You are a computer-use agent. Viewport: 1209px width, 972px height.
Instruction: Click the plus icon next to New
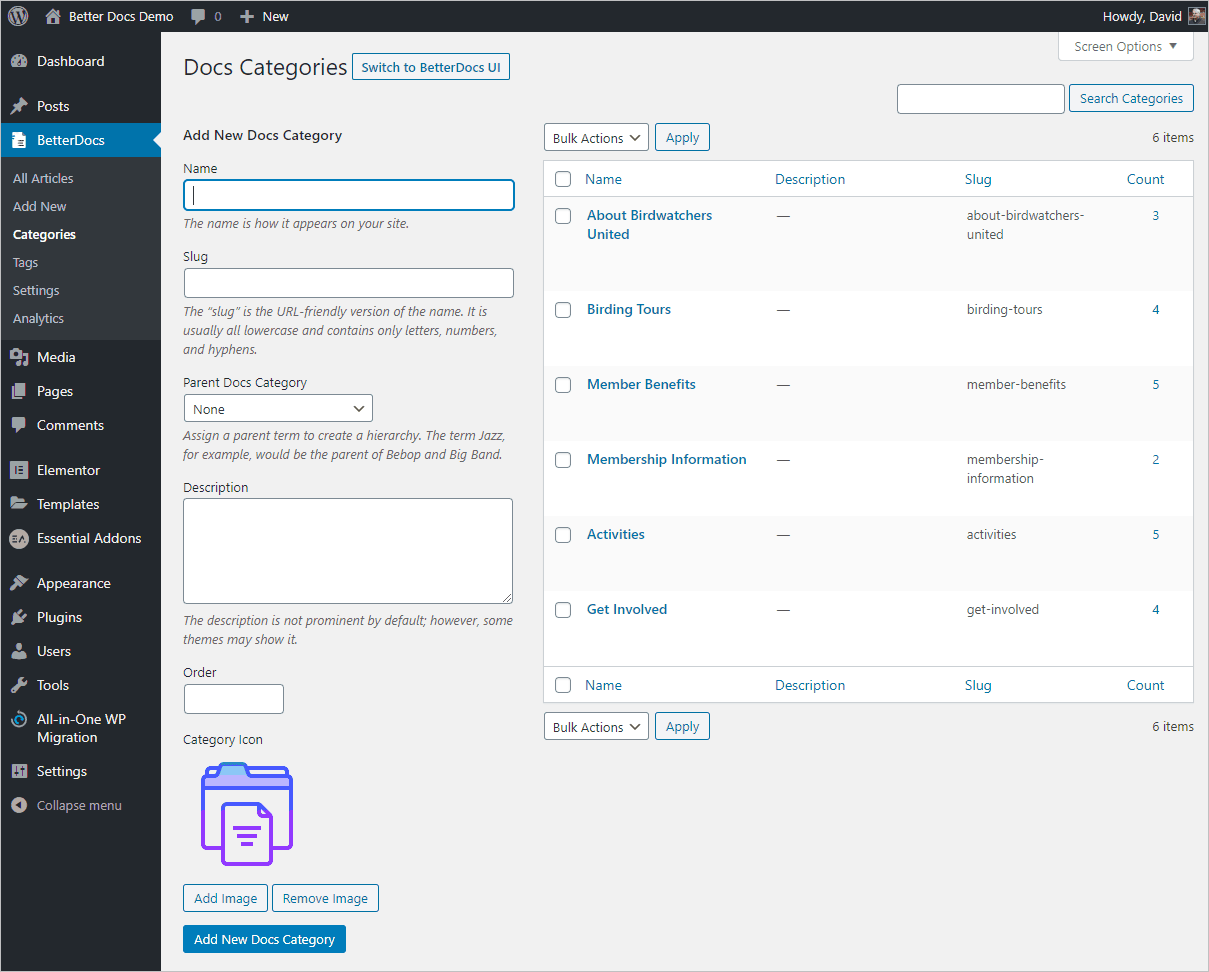[x=247, y=16]
